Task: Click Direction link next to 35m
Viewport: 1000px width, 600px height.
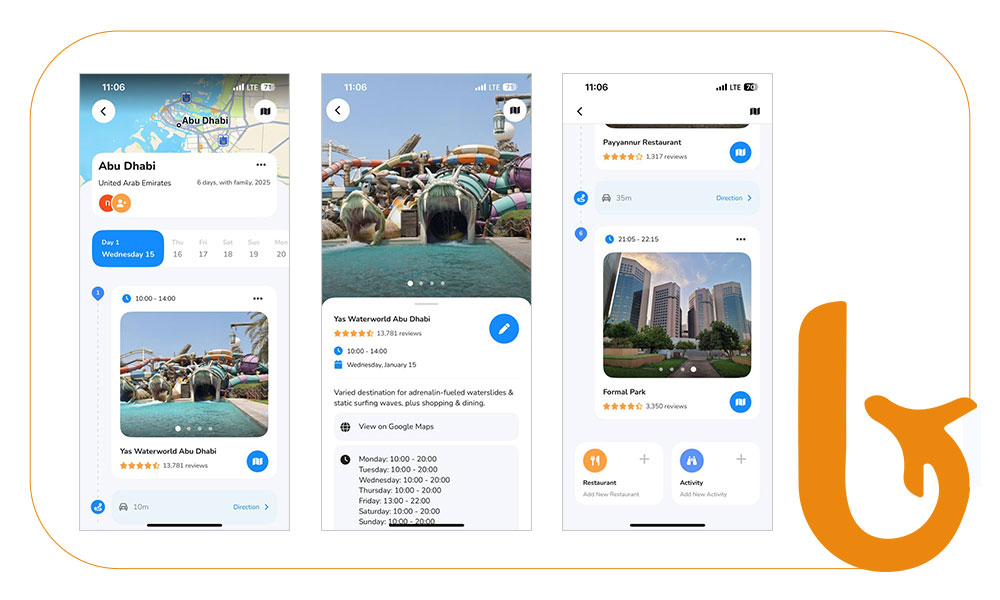Action: (x=733, y=198)
